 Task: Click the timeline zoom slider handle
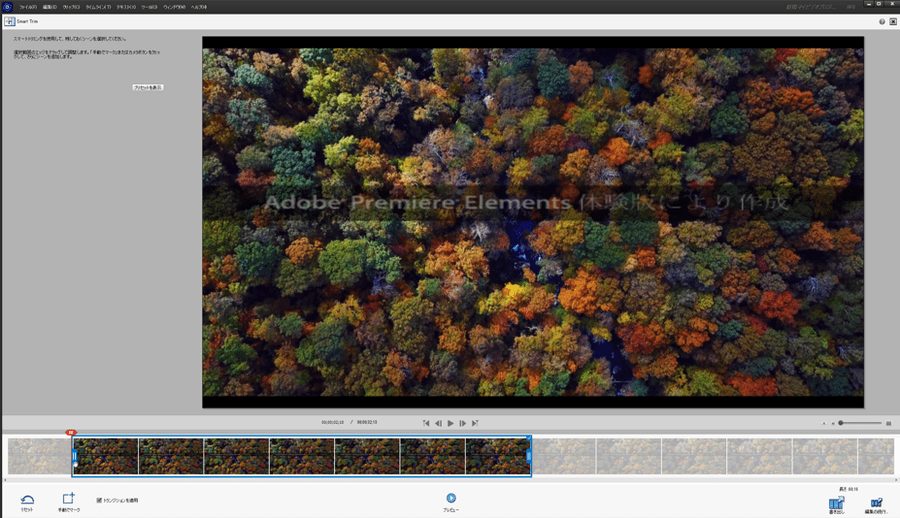[x=841, y=423]
